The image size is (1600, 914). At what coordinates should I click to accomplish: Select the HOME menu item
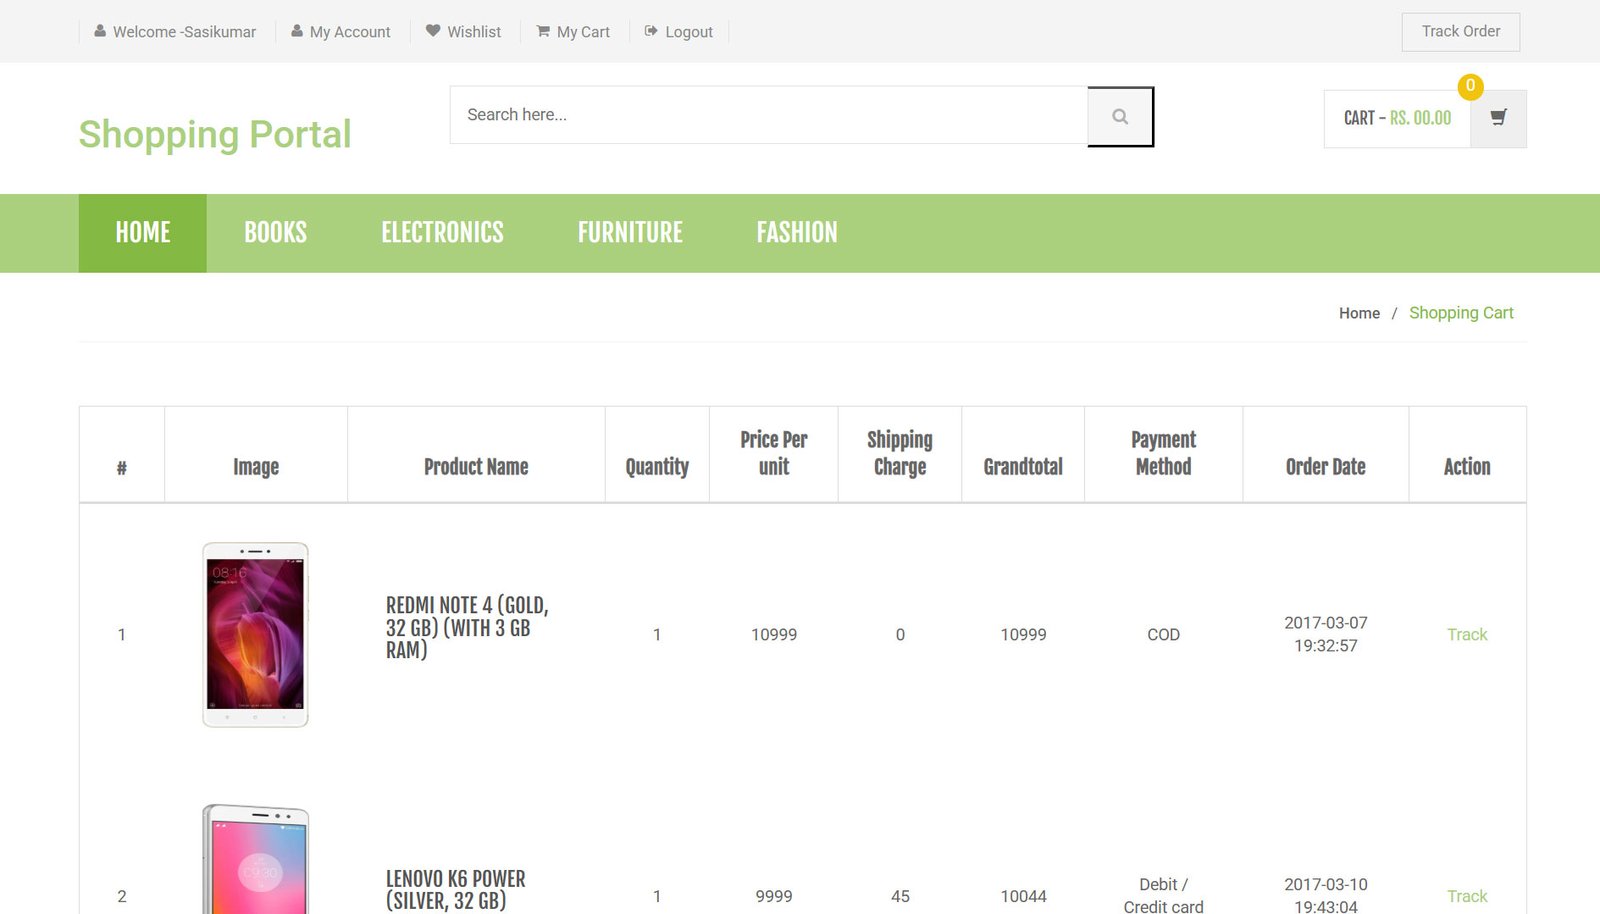143,233
